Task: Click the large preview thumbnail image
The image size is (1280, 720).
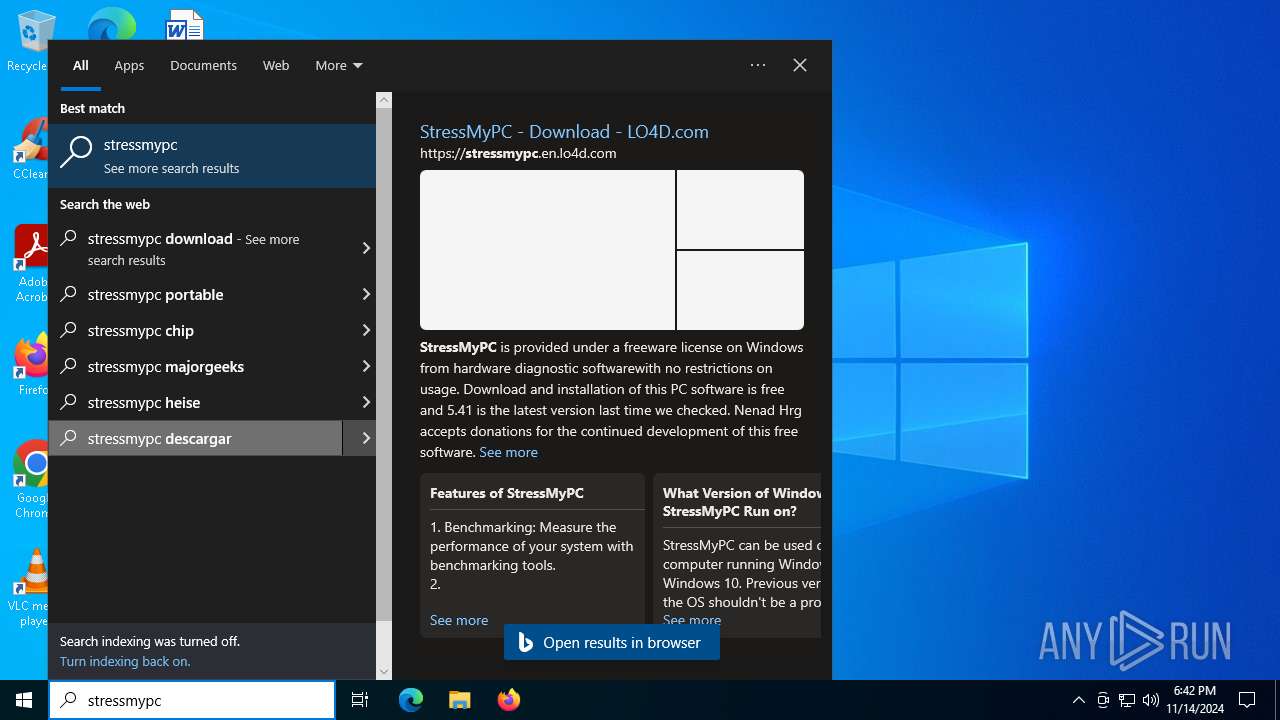Action: click(547, 250)
